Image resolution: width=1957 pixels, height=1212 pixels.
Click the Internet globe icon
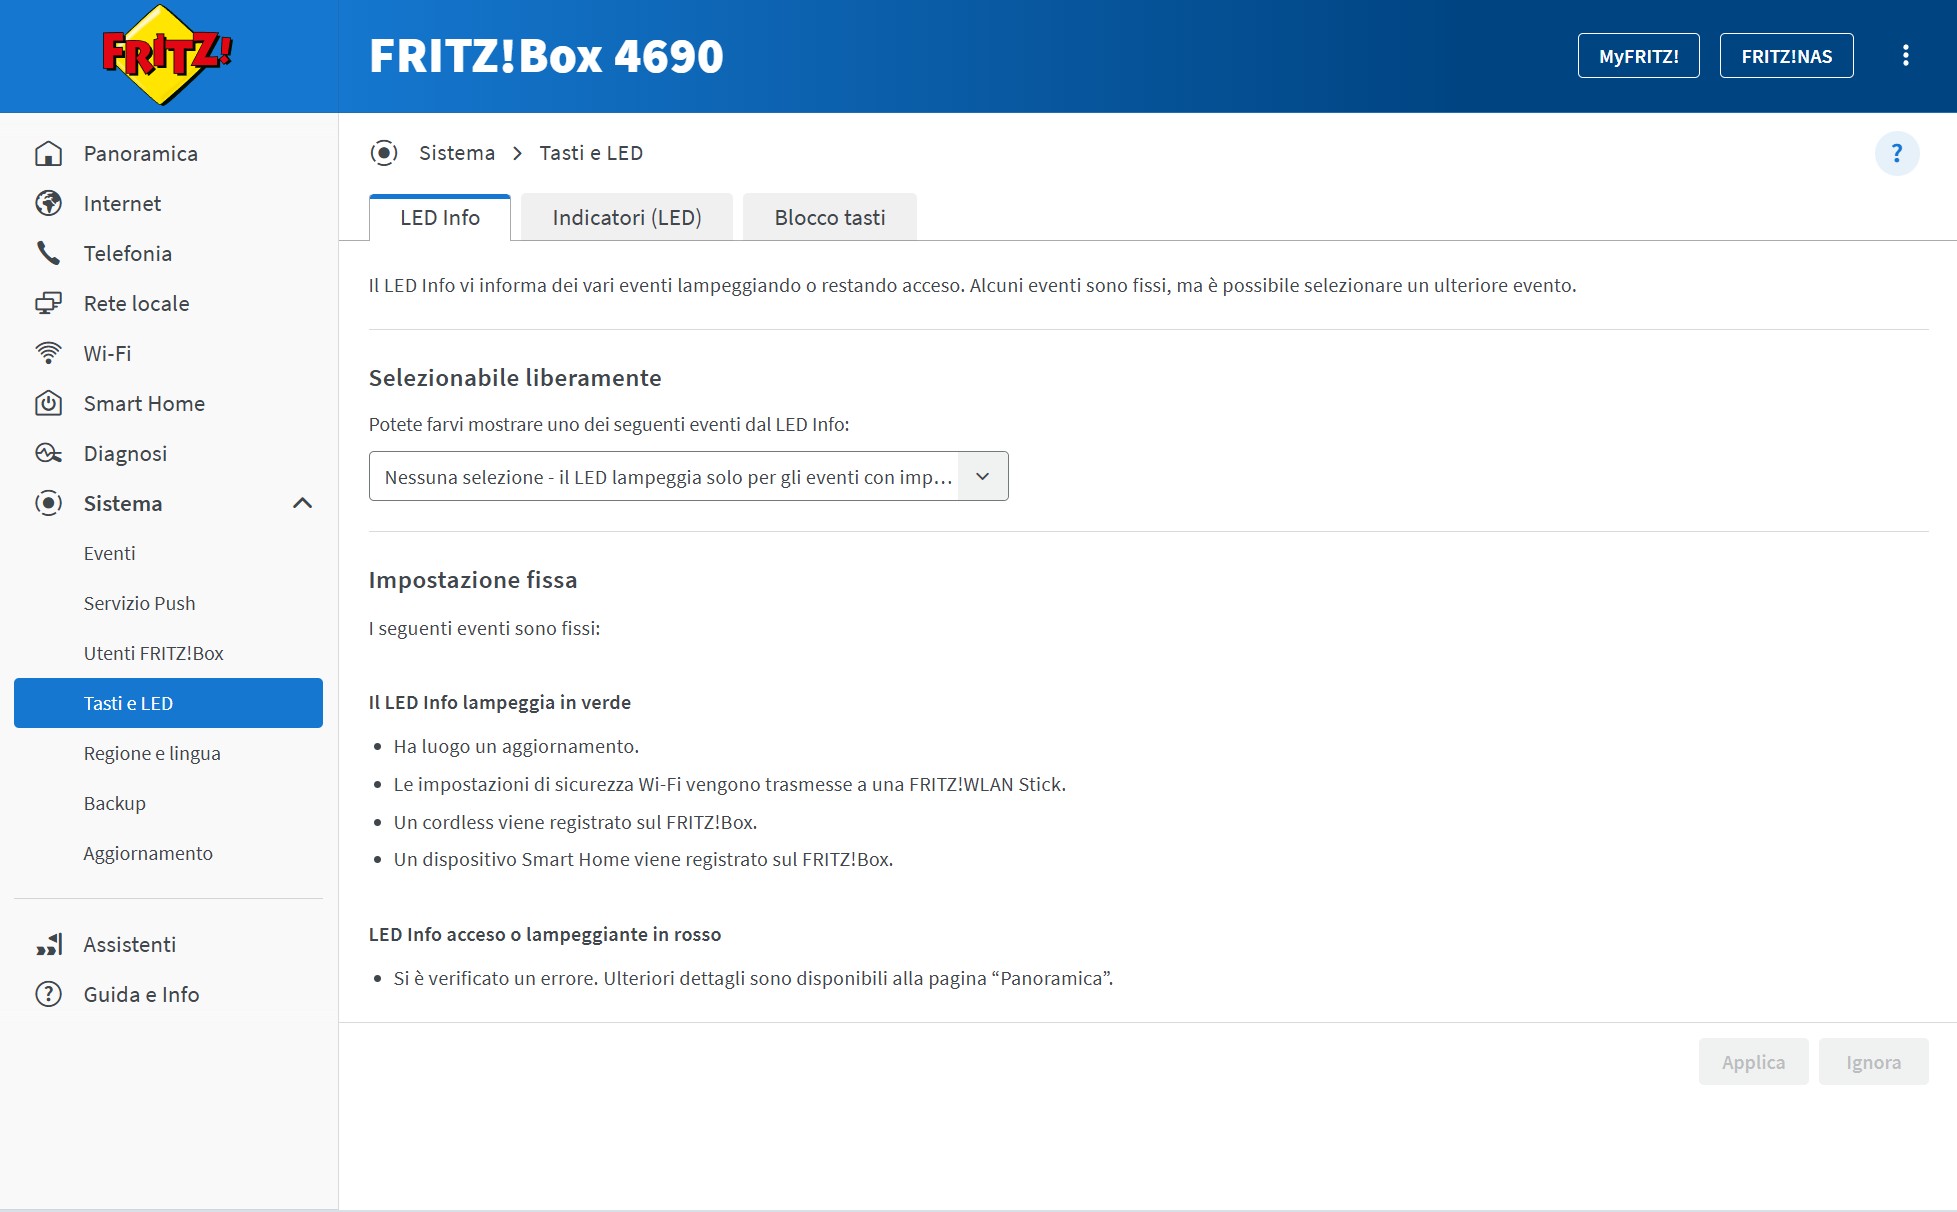click(48, 204)
